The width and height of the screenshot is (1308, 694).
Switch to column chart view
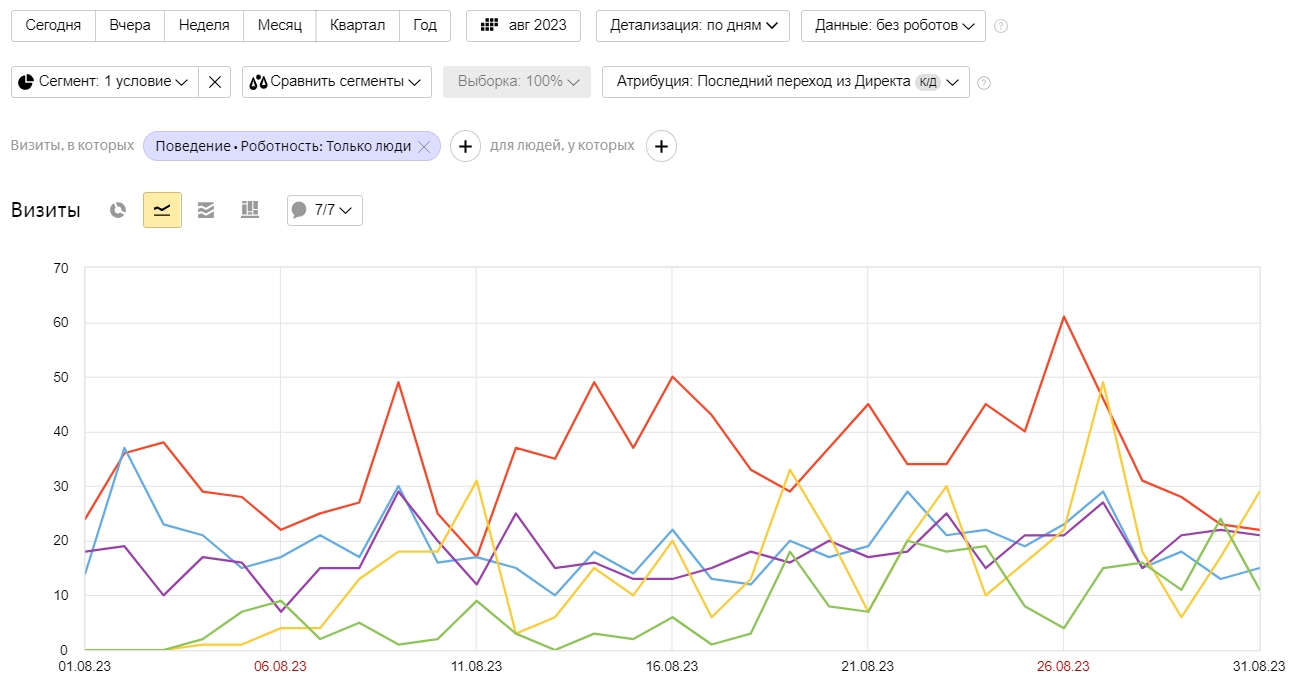coord(250,210)
